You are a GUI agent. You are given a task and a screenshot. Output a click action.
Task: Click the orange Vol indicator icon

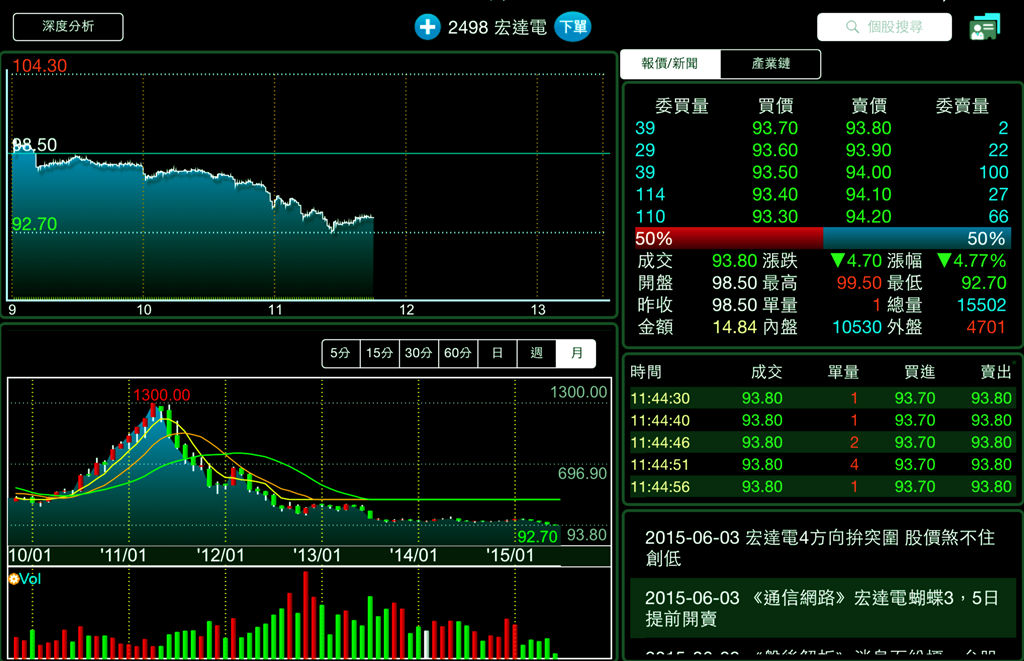tap(14, 578)
